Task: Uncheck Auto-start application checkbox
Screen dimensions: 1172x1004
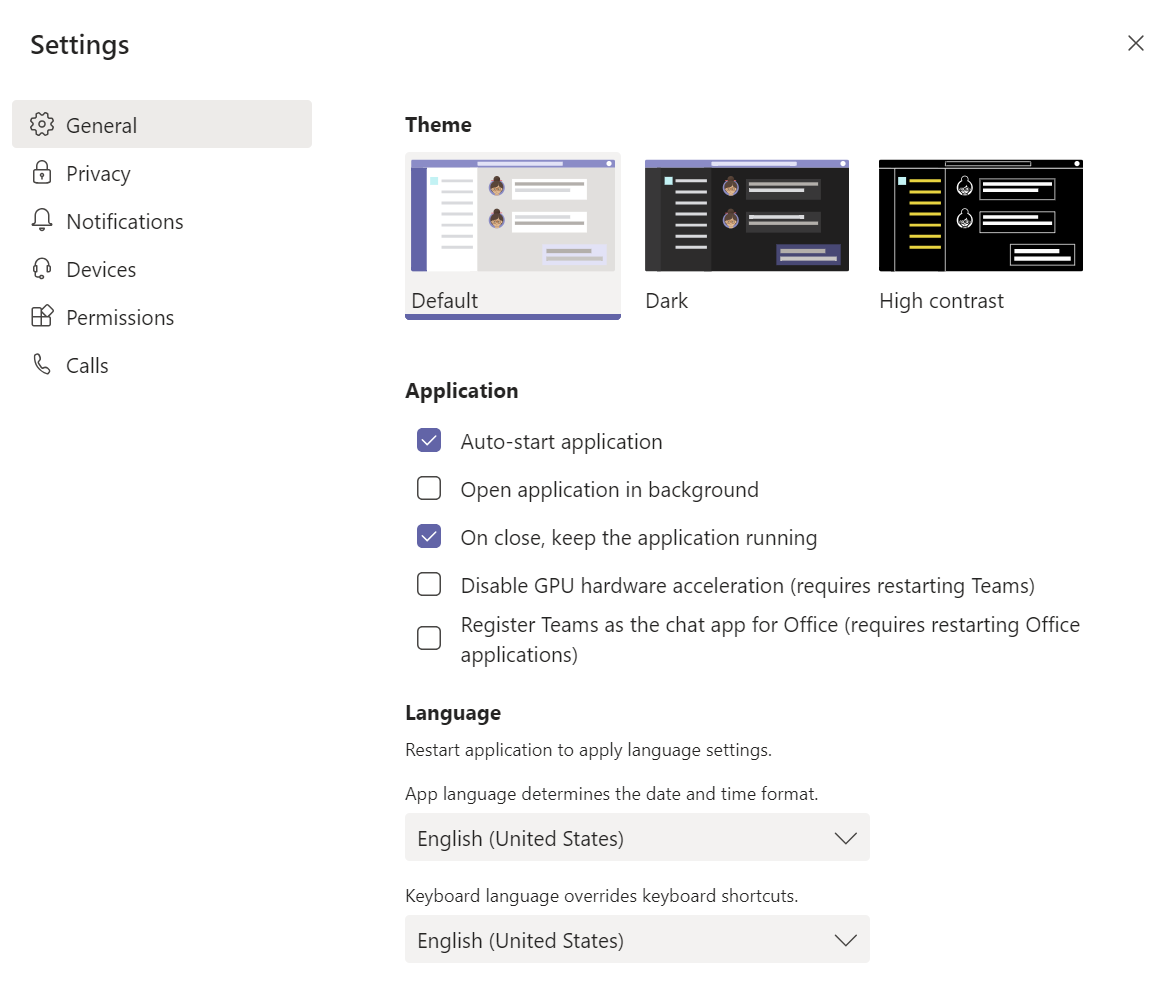Action: coord(429,440)
